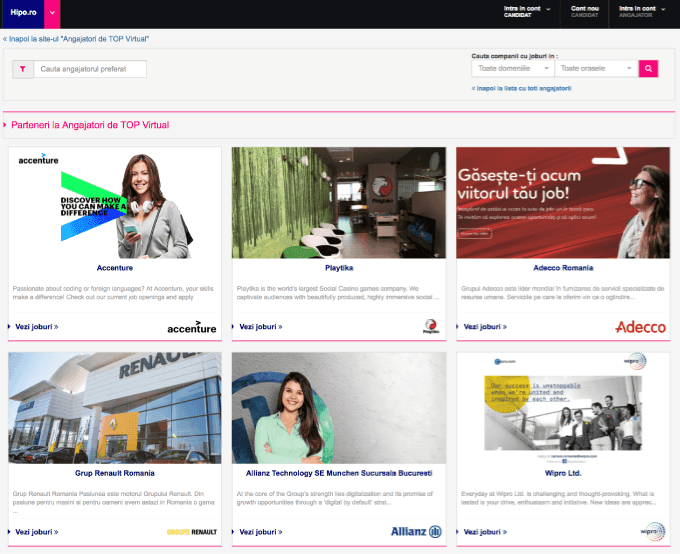680x554 pixels.
Task: Open the Playtika office banner image
Action: click(339, 203)
